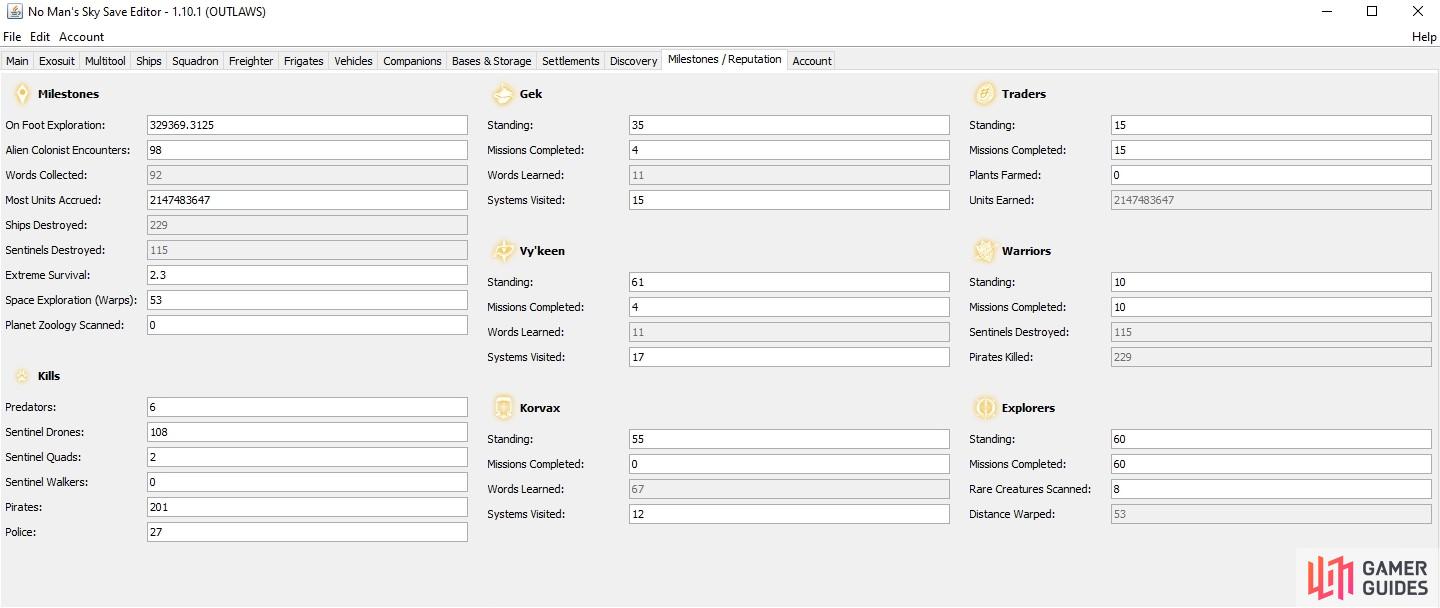The image size is (1440, 608).
Task: Click the Sentinel Walkers kills field
Action: point(307,482)
